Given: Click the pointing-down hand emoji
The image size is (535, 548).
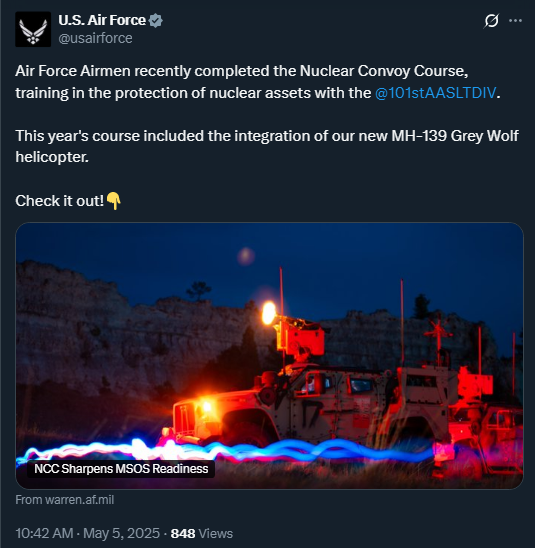Looking at the screenshot, I should tap(114, 201).
